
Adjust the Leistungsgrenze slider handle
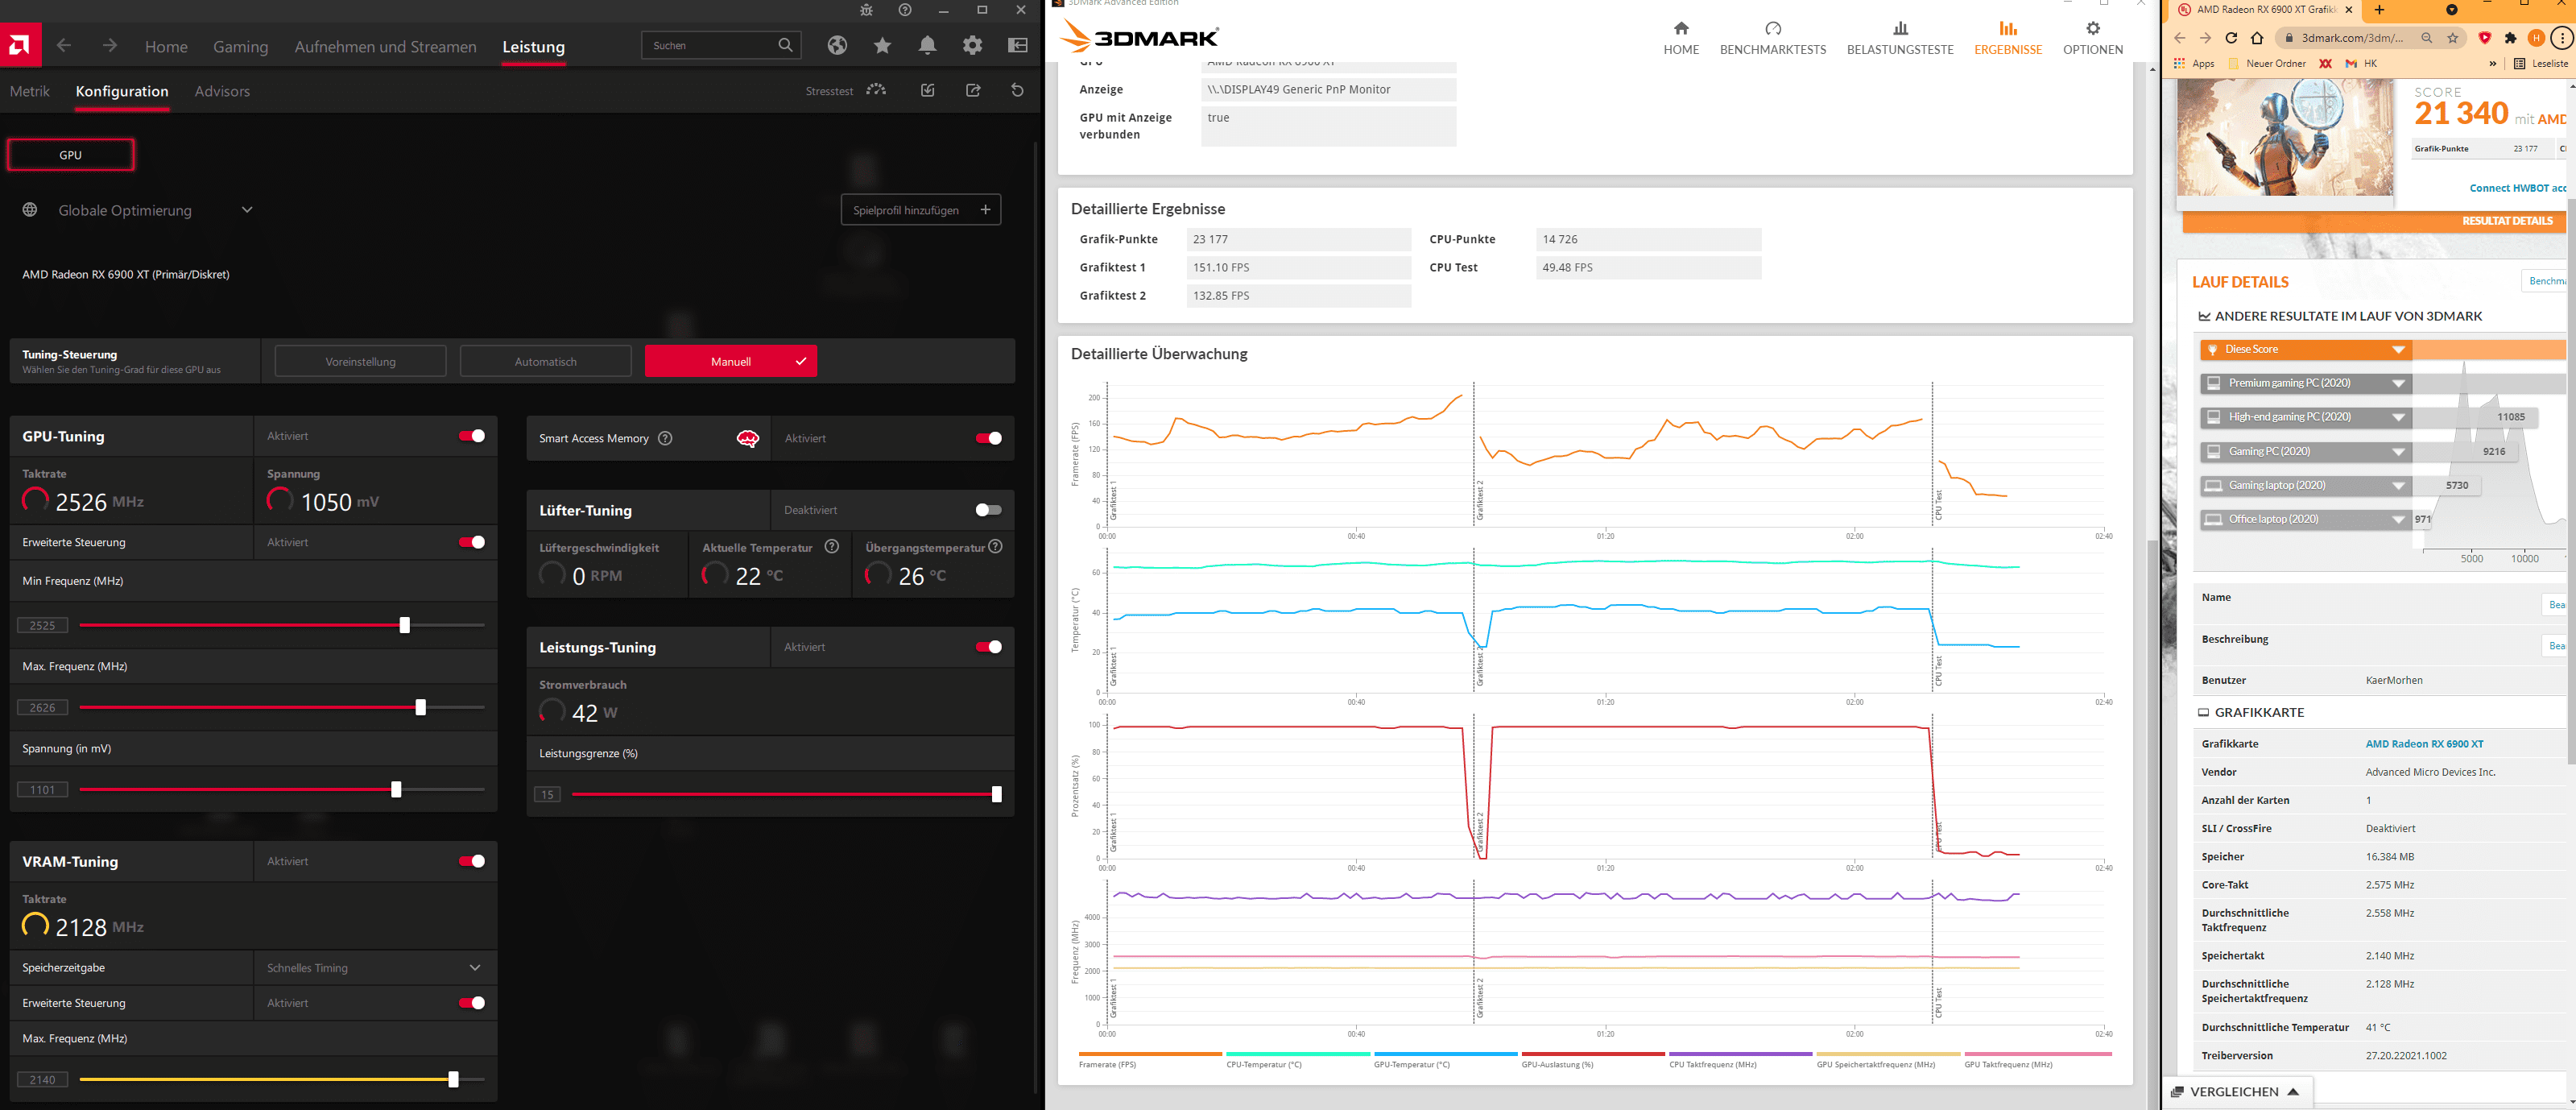coord(996,794)
